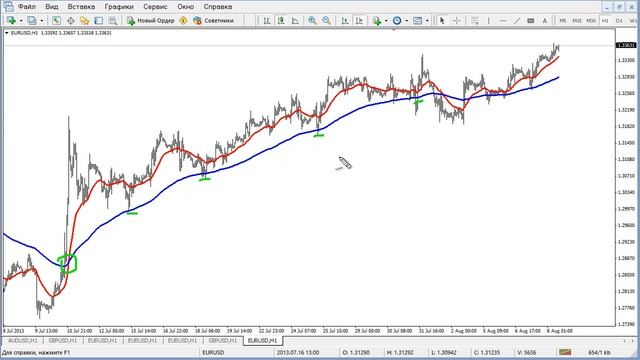The height and width of the screenshot is (360, 640).
Task: Open the Справка menu
Action: 218,7
